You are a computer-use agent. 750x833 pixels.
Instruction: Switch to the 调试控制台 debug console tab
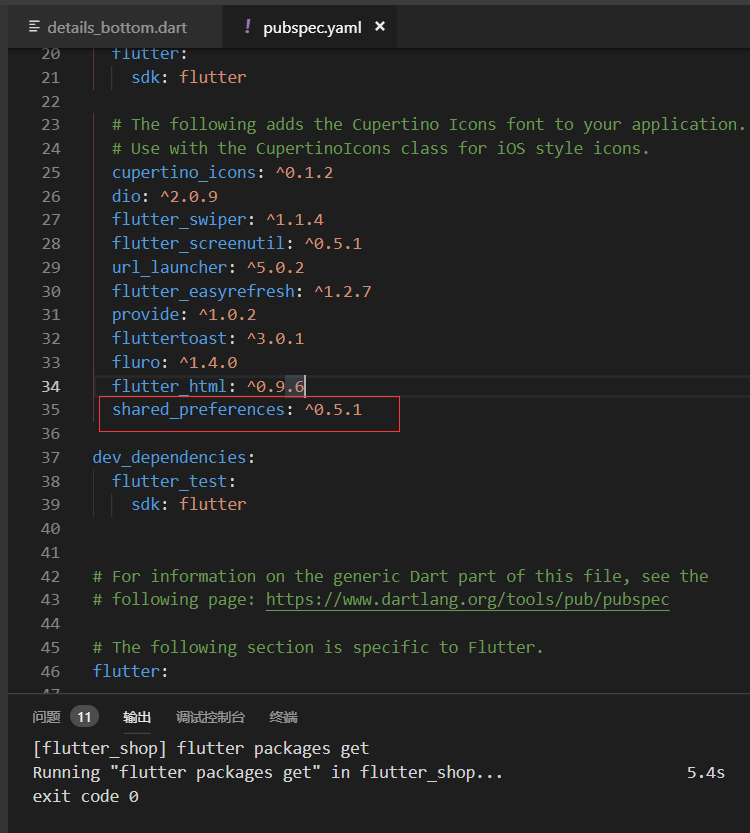pyautogui.click(x=210, y=717)
